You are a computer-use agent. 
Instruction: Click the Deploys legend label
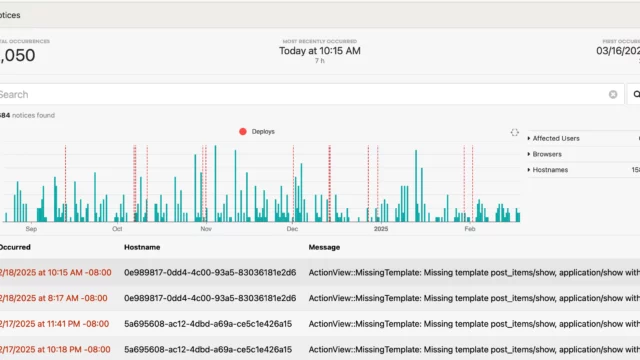click(x=263, y=131)
